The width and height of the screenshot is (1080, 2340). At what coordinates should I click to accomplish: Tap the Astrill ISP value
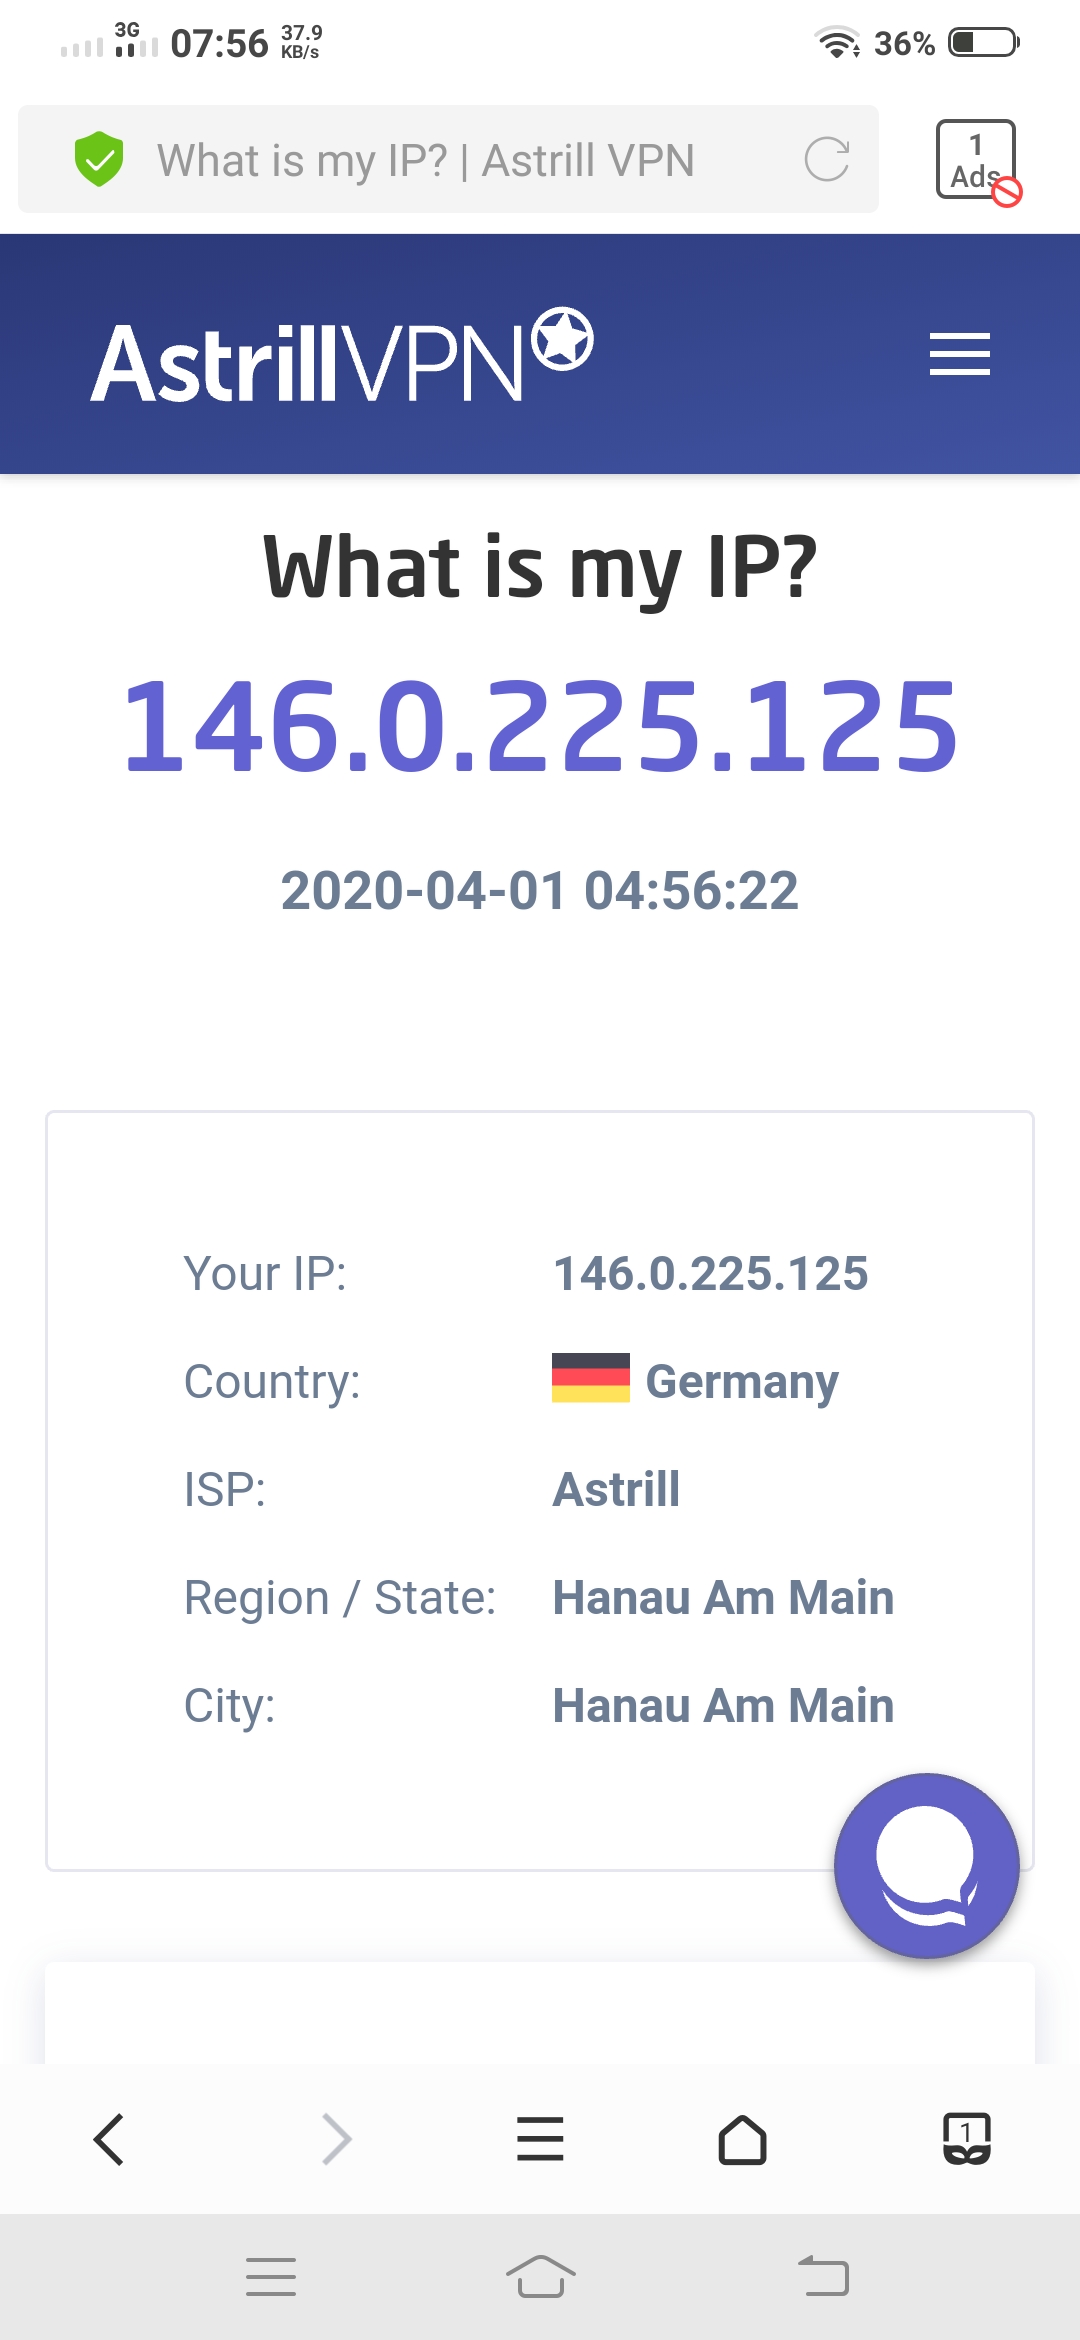point(617,1489)
